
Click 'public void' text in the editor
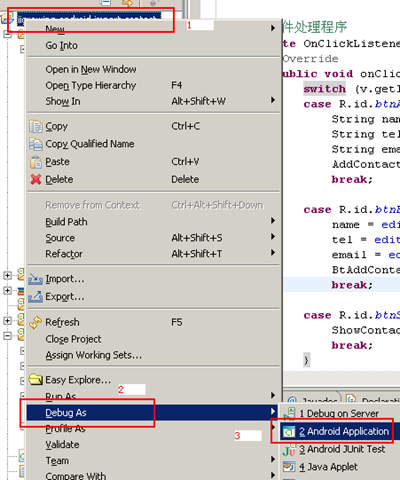[x=318, y=74]
